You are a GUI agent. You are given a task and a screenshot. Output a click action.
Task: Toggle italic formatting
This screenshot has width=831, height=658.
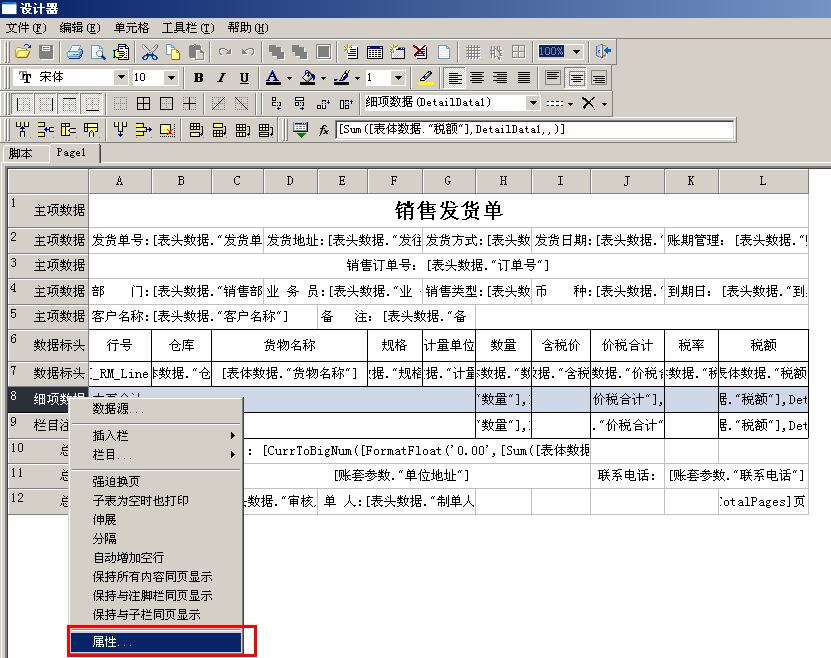pyautogui.click(x=222, y=78)
